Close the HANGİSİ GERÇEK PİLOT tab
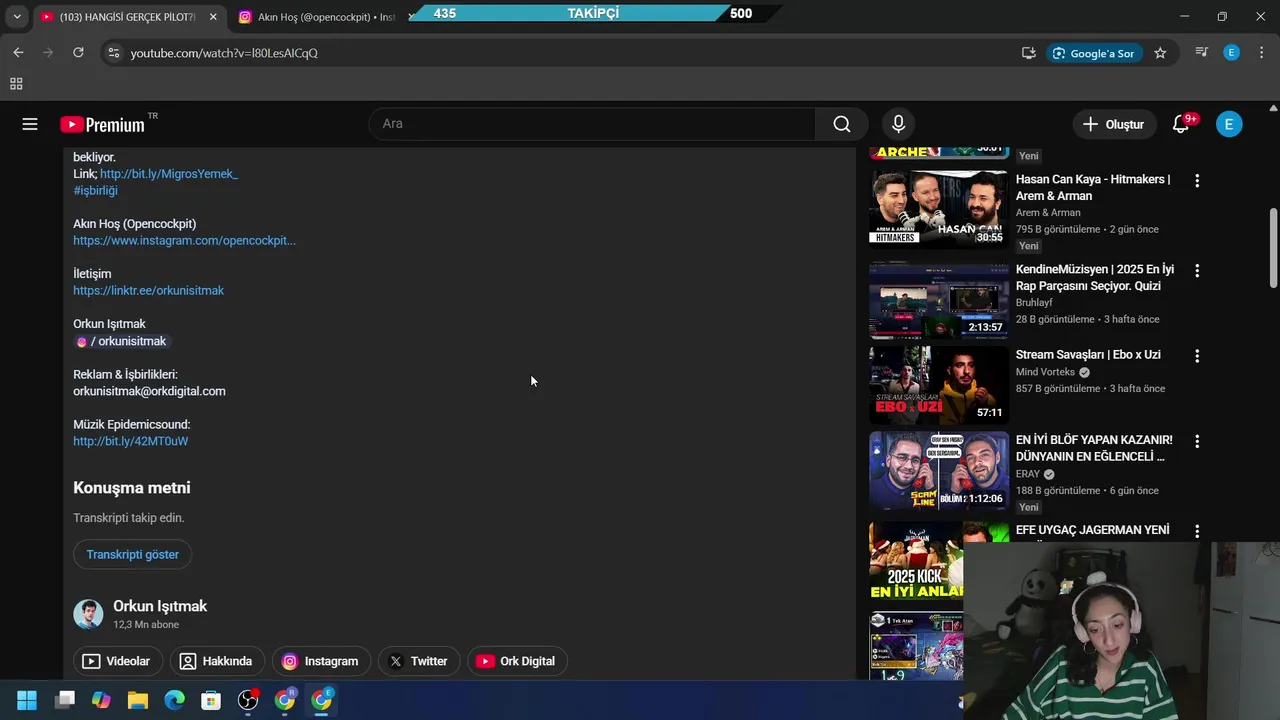 (213, 17)
